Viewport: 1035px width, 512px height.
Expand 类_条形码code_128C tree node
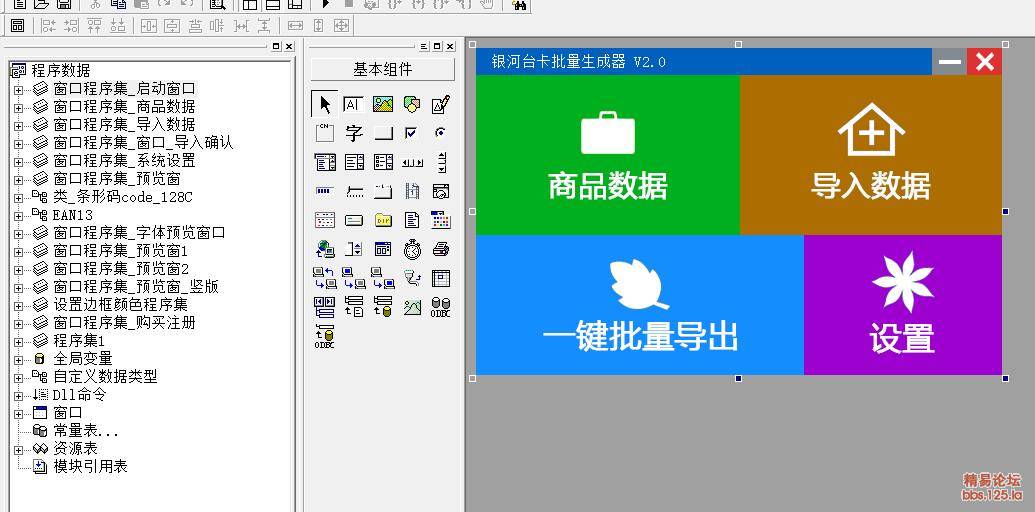coord(18,197)
